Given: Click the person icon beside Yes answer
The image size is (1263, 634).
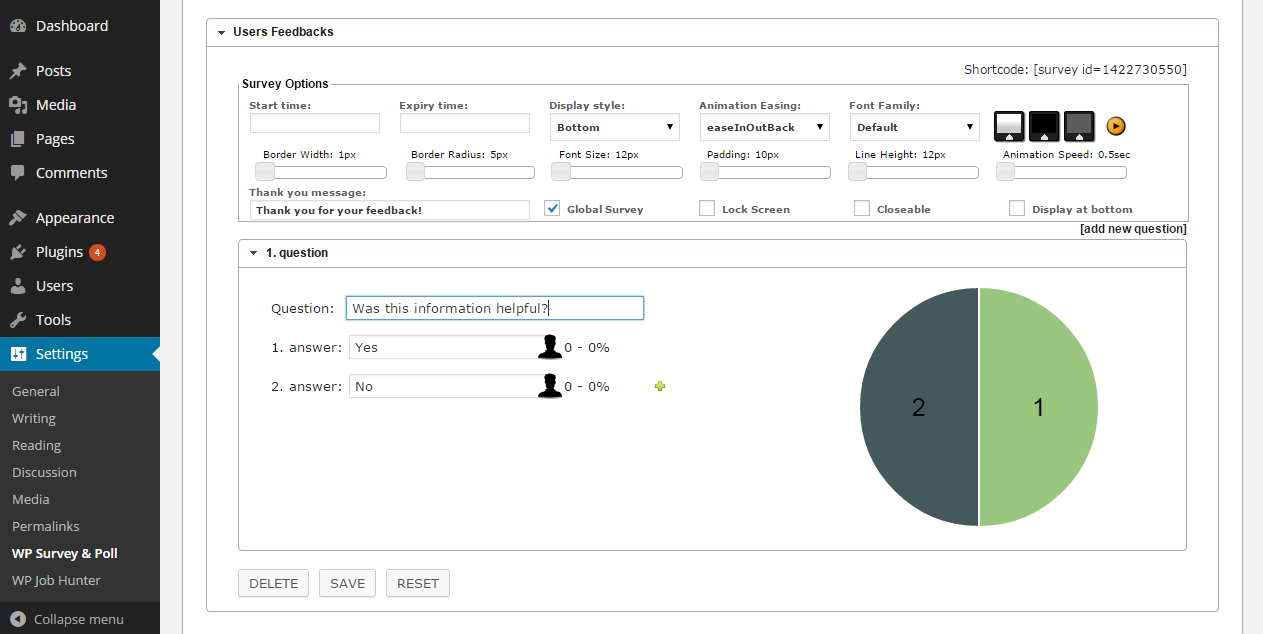Looking at the screenshot, I should tap(550, 347).
